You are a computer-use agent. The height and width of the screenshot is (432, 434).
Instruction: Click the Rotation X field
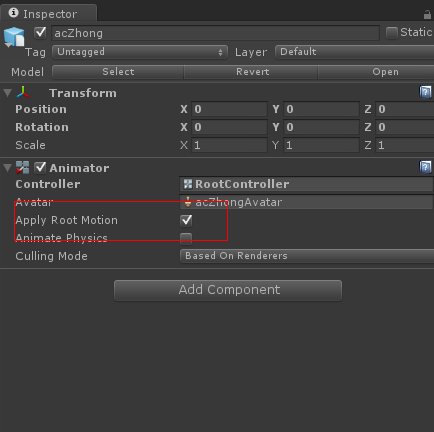click(x=229, y=127)
